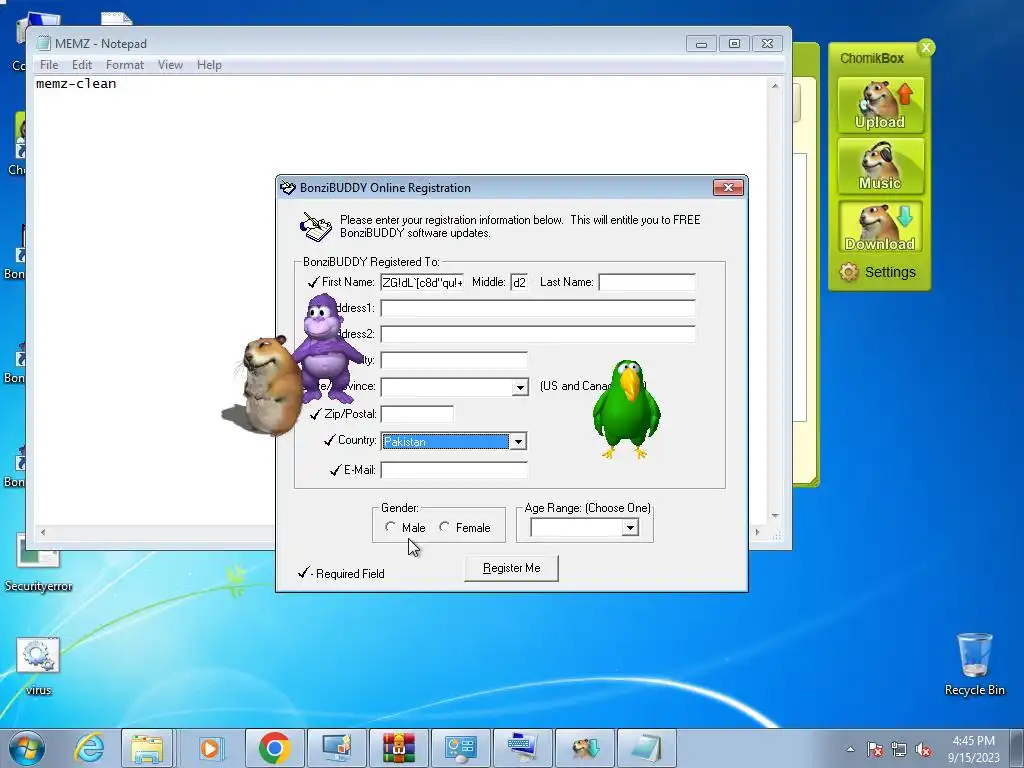Click Notepad horizontal scrollbar left arrow
Viewport: 1024px width, 768px height.
point(43,532)
